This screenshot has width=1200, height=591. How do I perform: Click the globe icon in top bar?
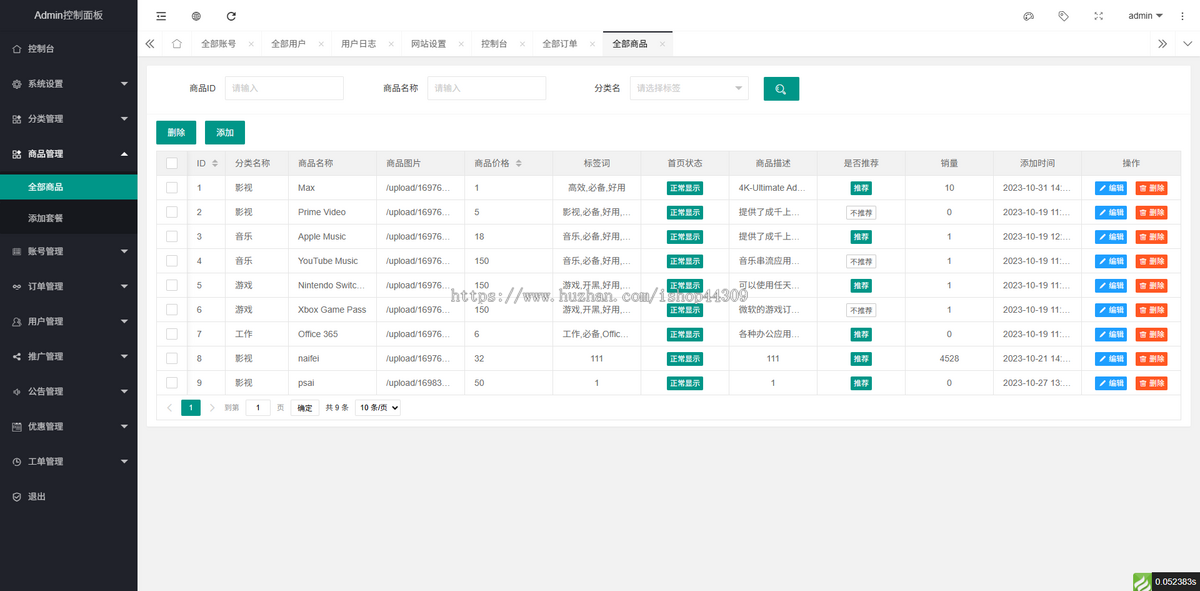[x=196, y=16]
